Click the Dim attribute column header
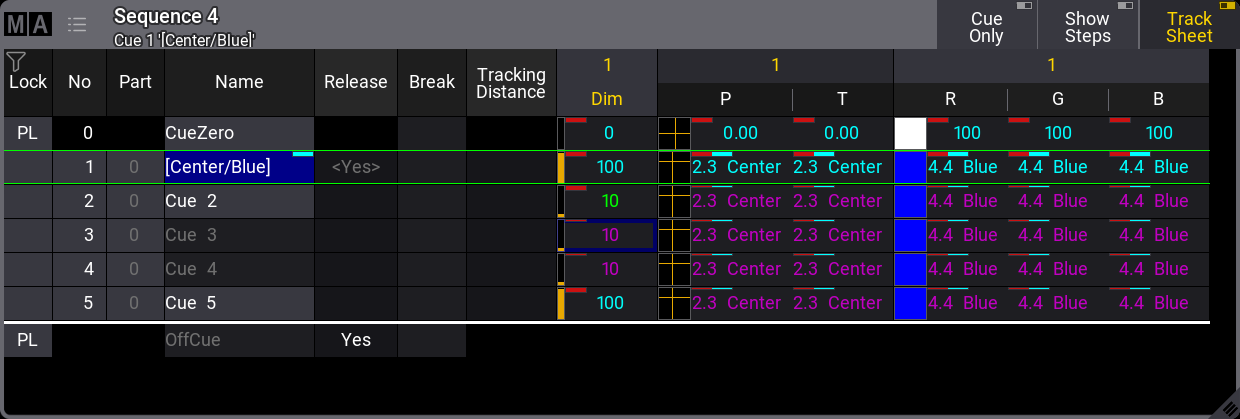 coord(606,99)
